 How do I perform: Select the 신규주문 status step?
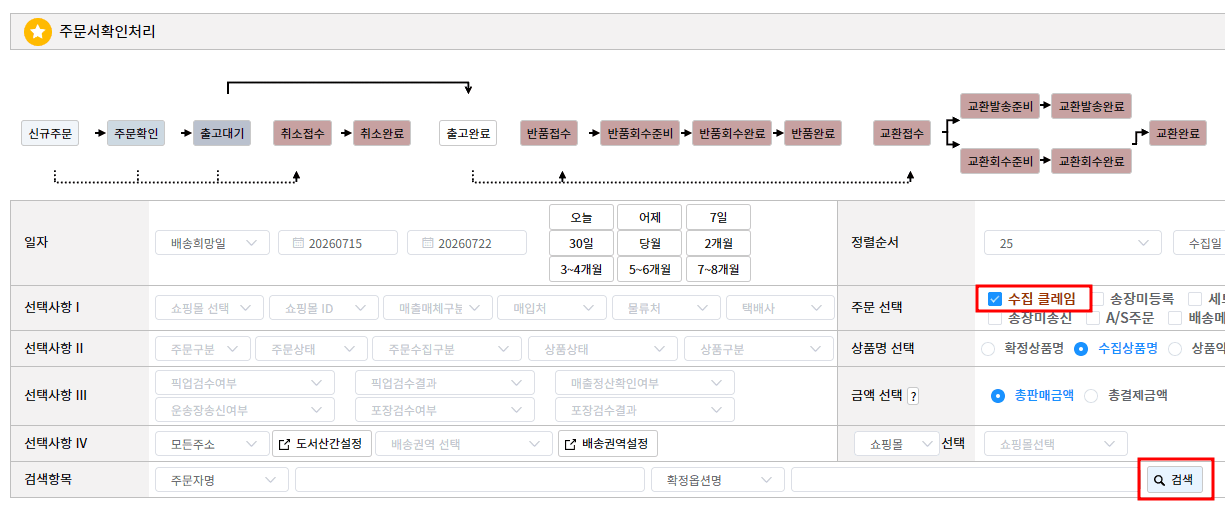click(50, 133)
